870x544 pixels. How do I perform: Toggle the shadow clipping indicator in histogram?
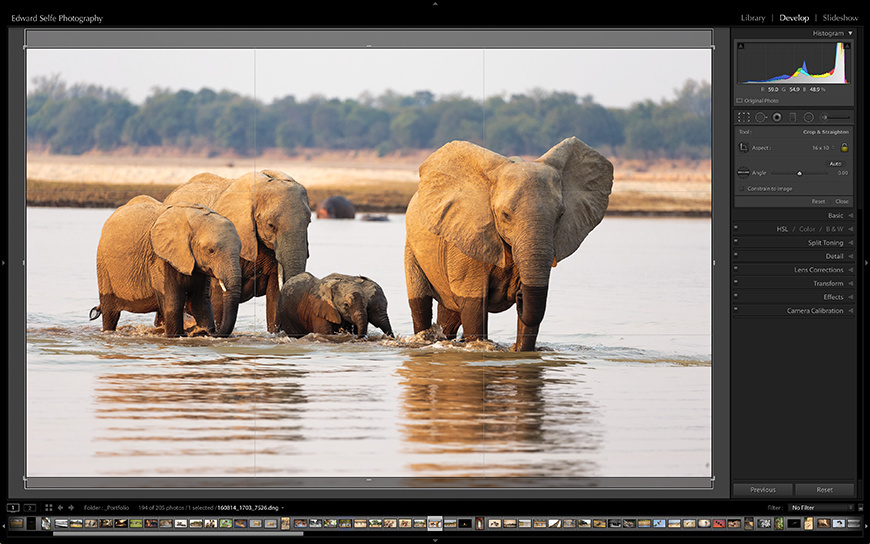pyautogui.click(x=741, y=46)
